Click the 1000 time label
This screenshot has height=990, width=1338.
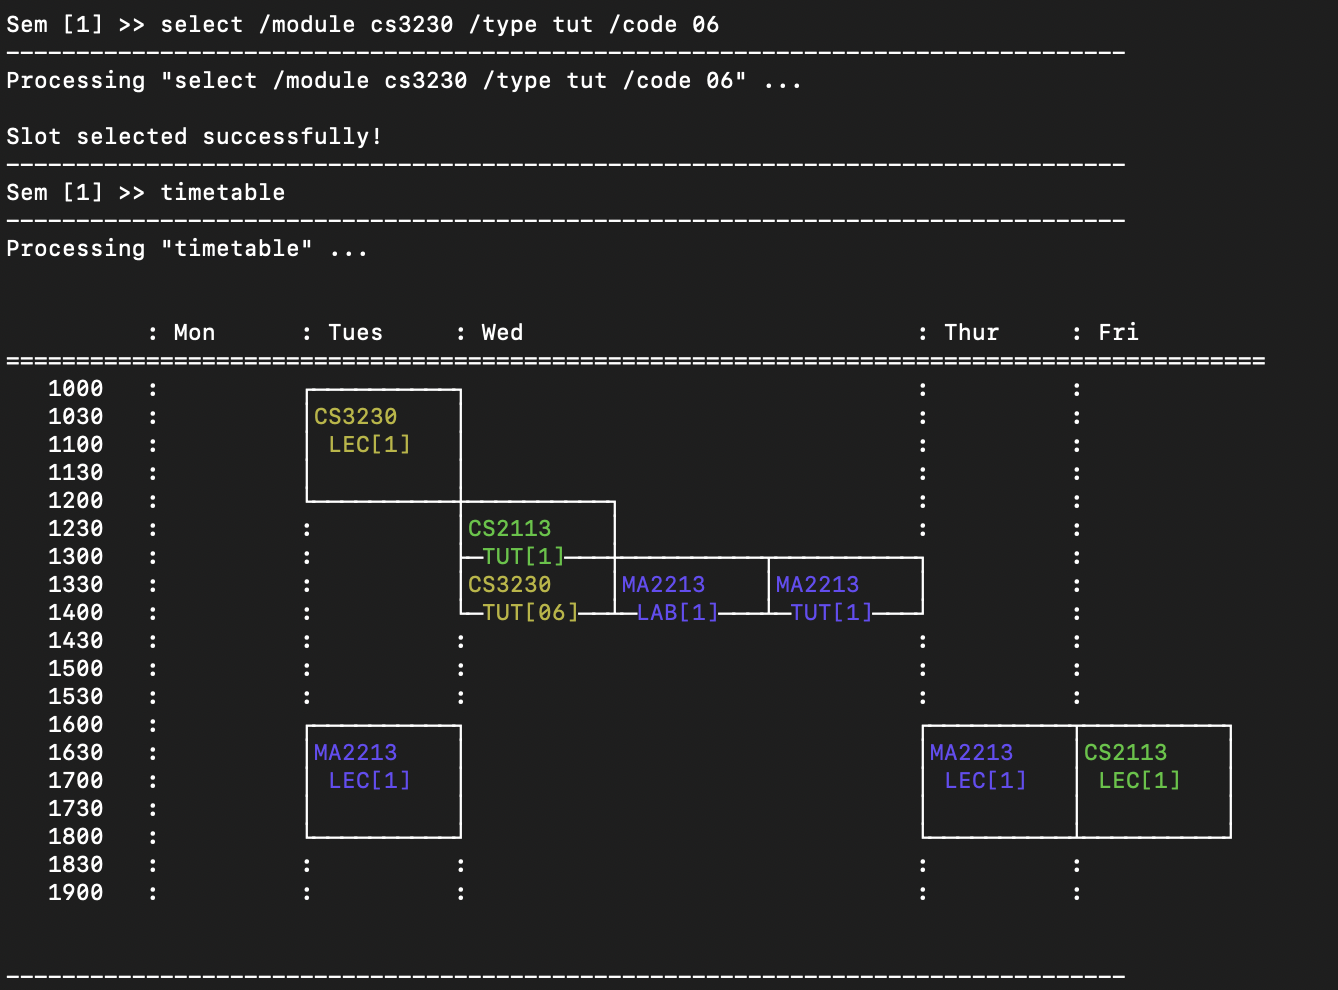pos(76,389)
